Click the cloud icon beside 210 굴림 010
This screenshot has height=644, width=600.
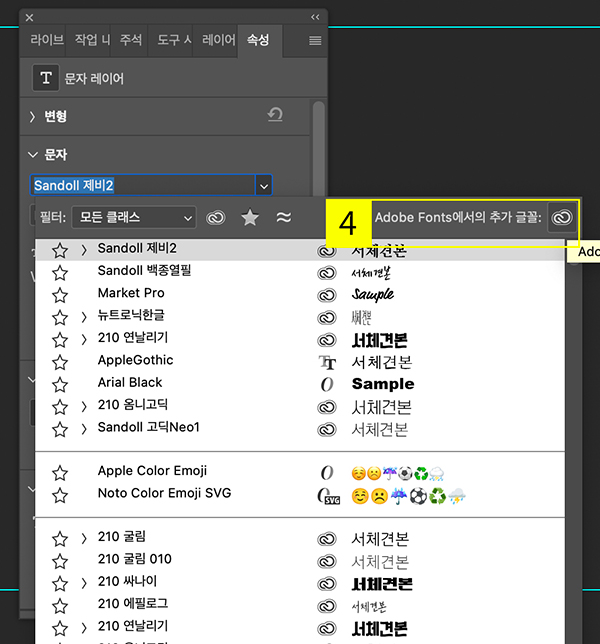click(x=327, y=561)
